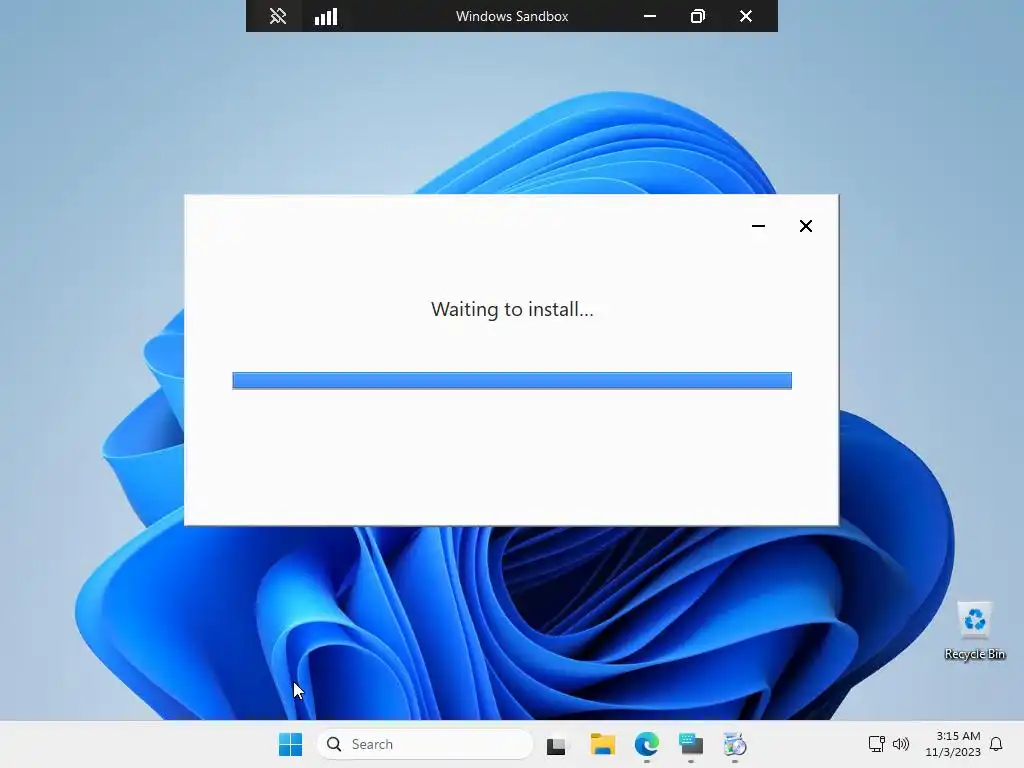Restore down the Windows Sandbox window

(697, 16)
